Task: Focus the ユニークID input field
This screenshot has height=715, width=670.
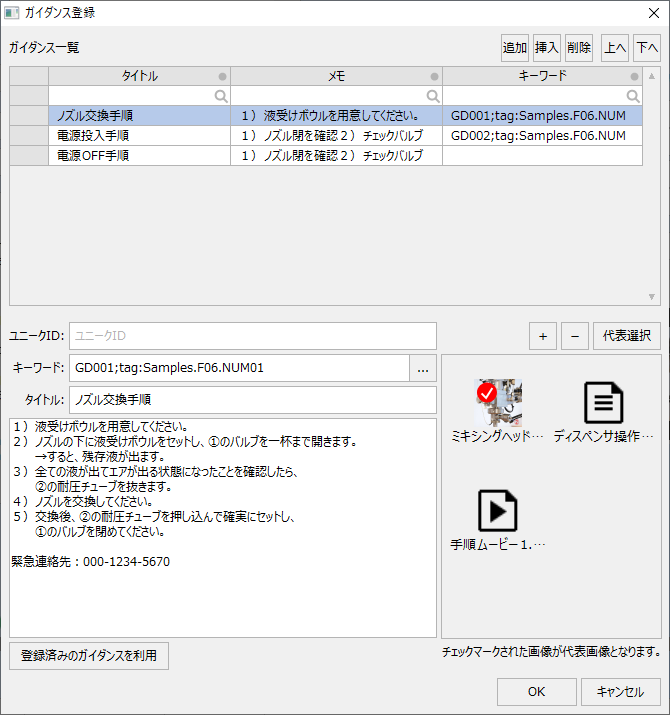Action: [253, 336]
